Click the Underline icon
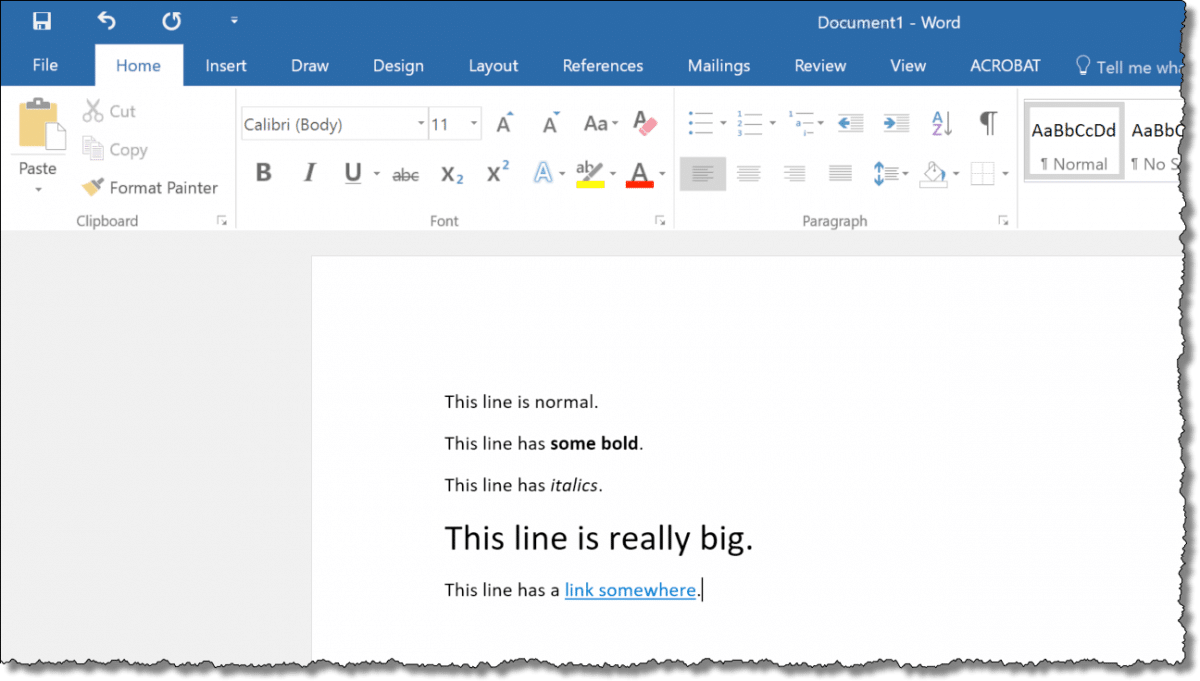1200x681 pixels. (352, 173)
